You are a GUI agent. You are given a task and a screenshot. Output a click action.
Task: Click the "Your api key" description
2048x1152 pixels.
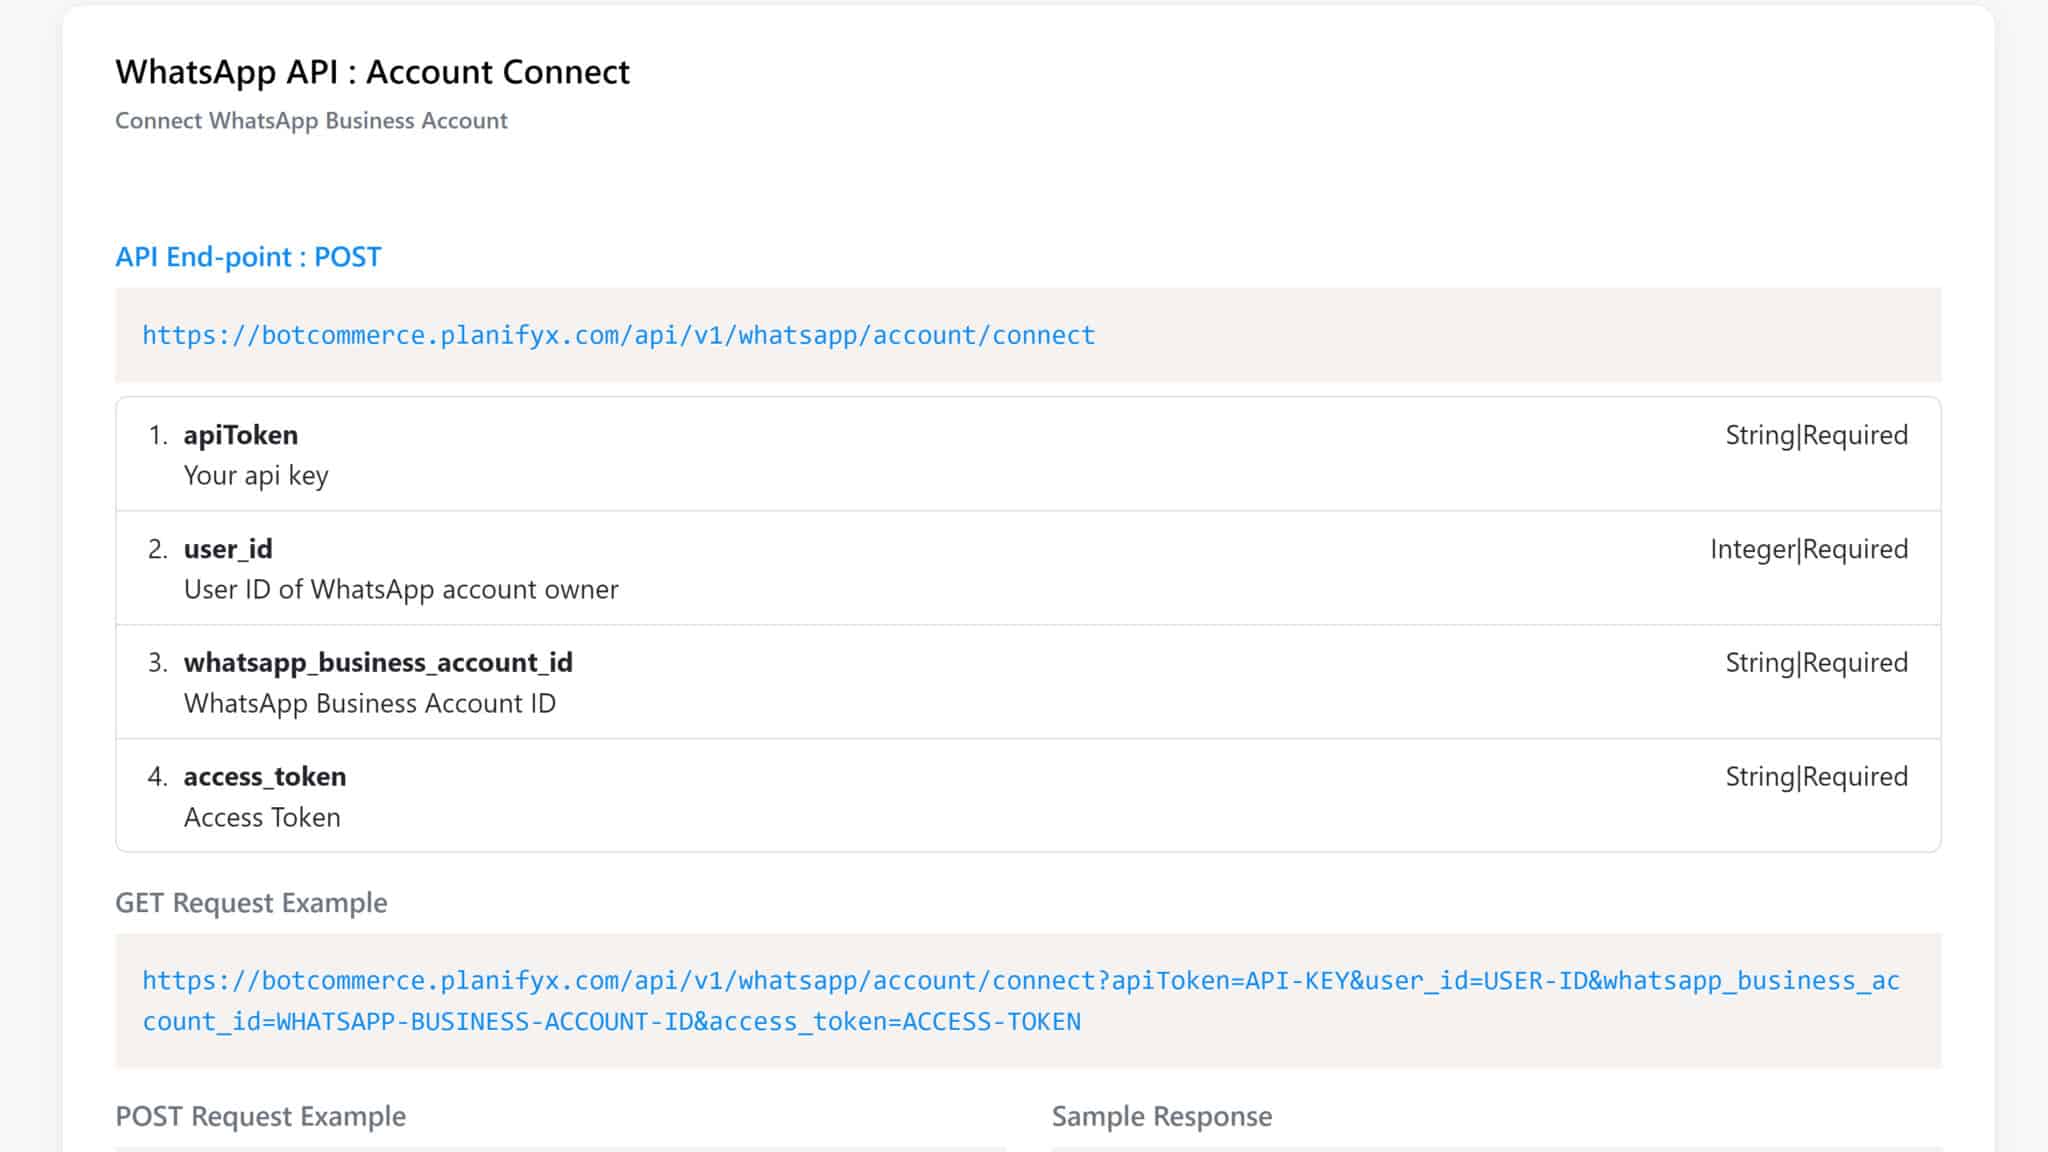point(256,476)
